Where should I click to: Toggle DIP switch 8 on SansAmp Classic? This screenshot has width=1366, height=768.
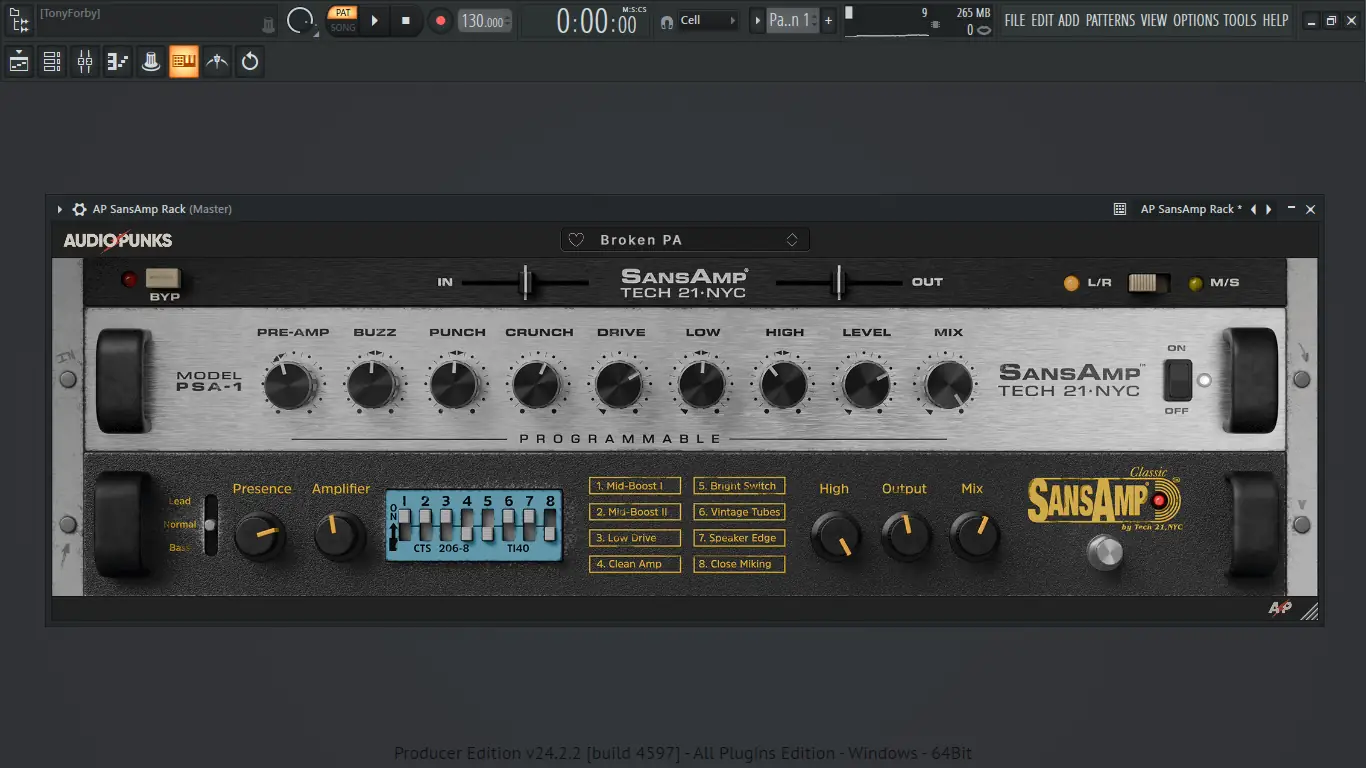coord(550,523)
